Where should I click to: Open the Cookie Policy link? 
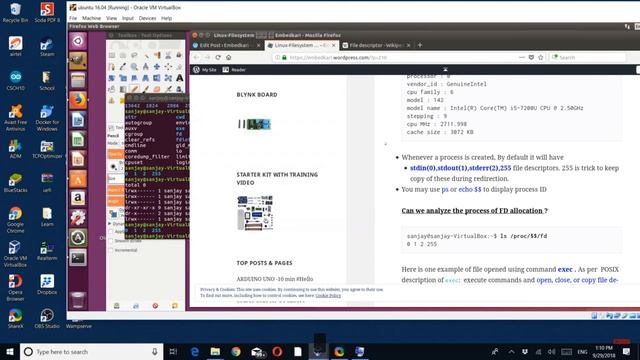click(328, 295)
